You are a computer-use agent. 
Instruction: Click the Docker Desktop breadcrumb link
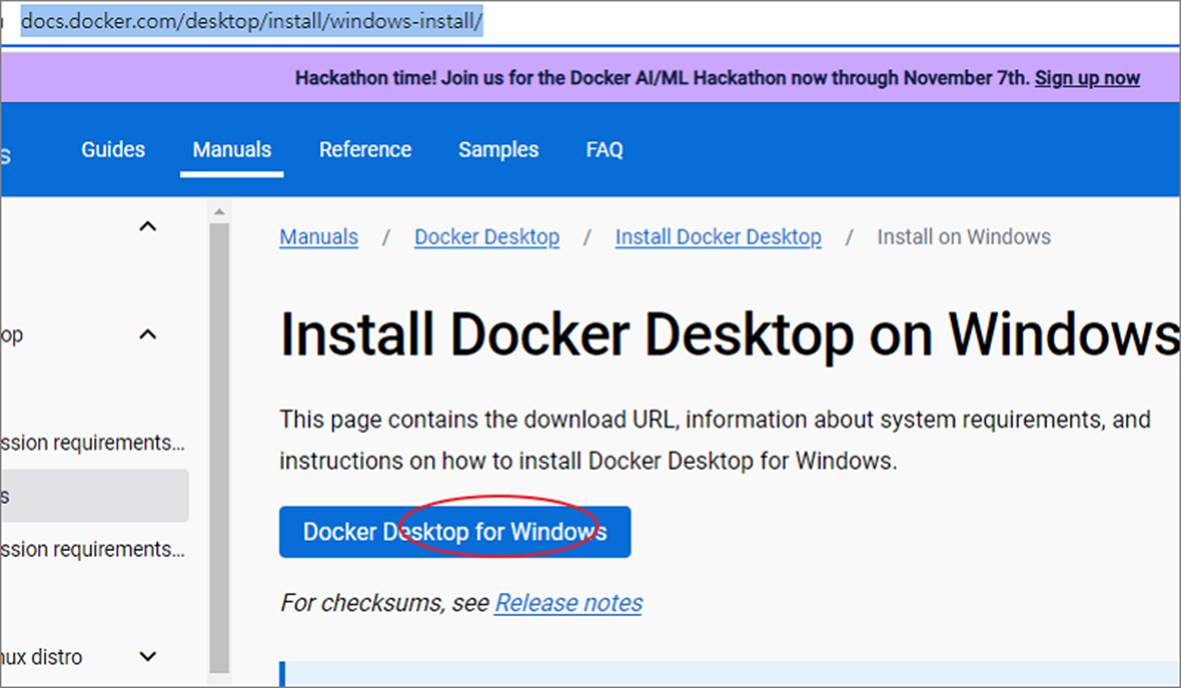(x=487, y=237)
